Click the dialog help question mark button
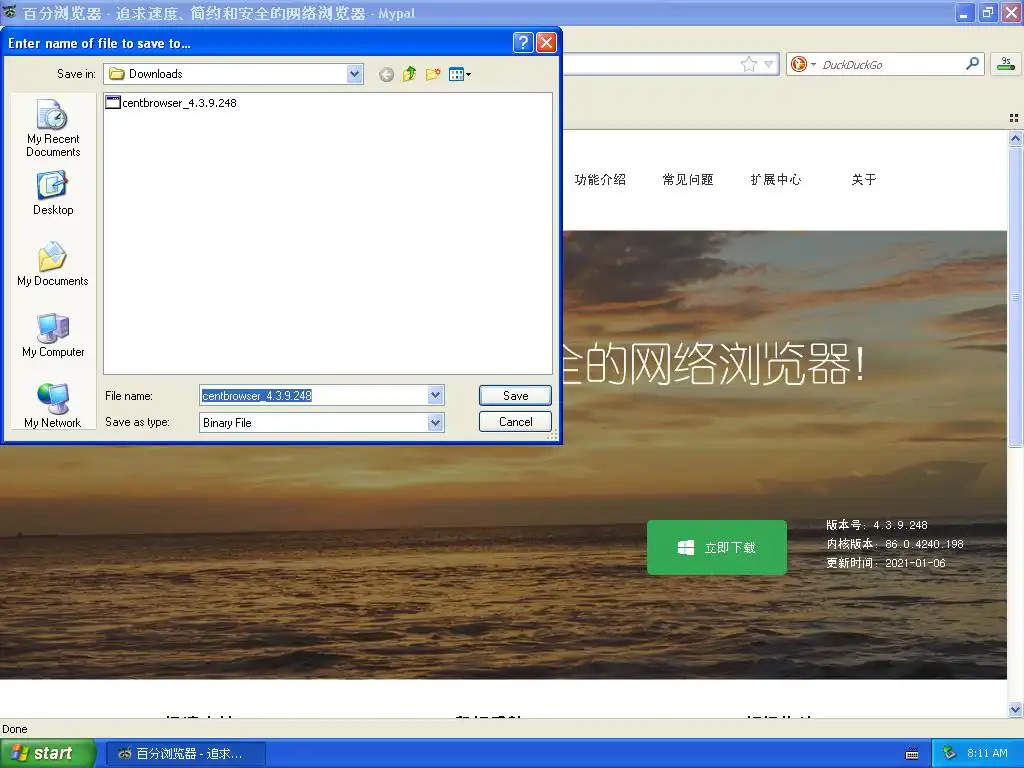Viewport: 1024px width, 768px height. [x=523, y=43]
